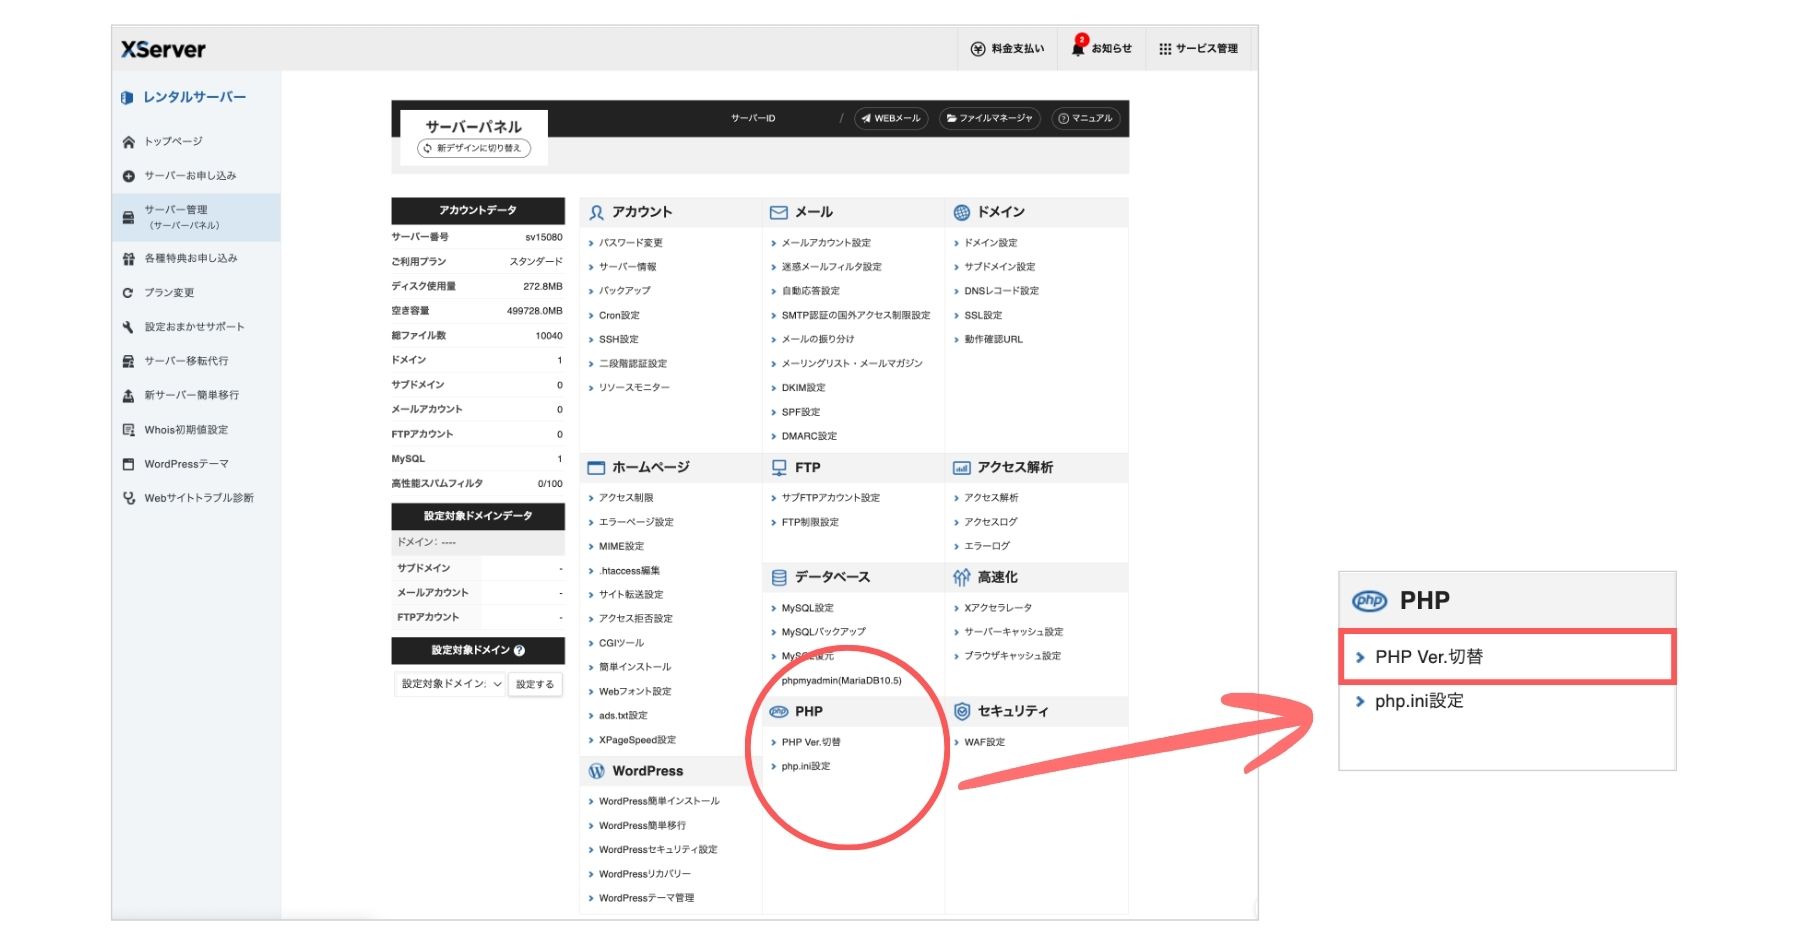Select サーバー管理 in the sidebar
The image size is (1800, 945).
pyautogui.click(x=197, y=217)
